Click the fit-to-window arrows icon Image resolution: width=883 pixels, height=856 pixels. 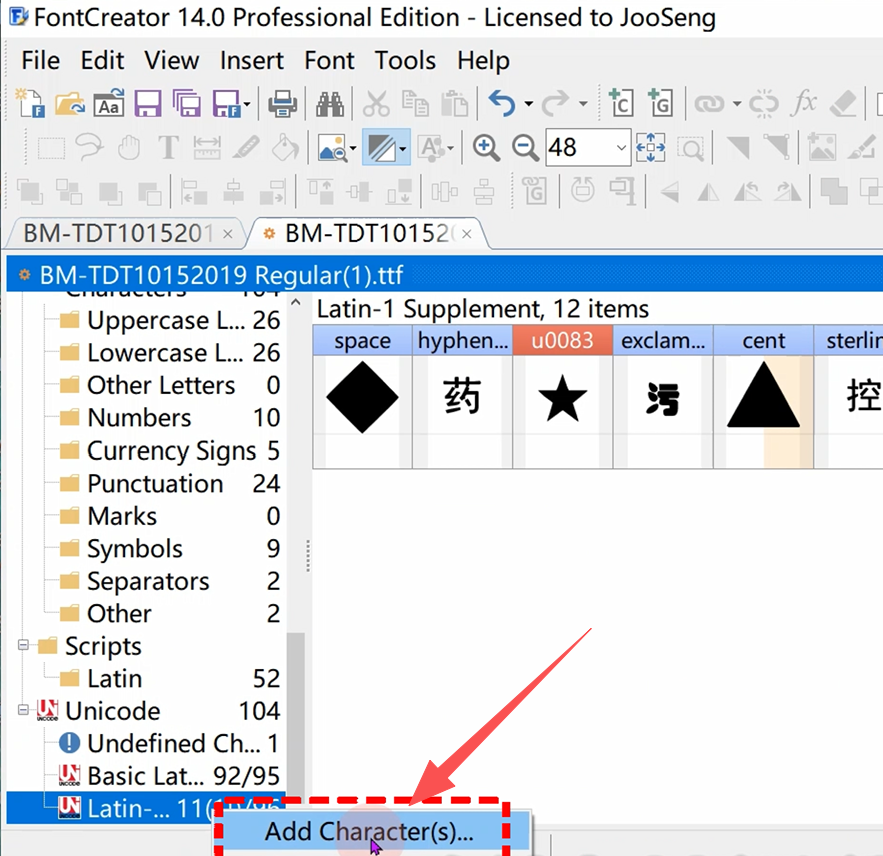(x=650, y=148)
